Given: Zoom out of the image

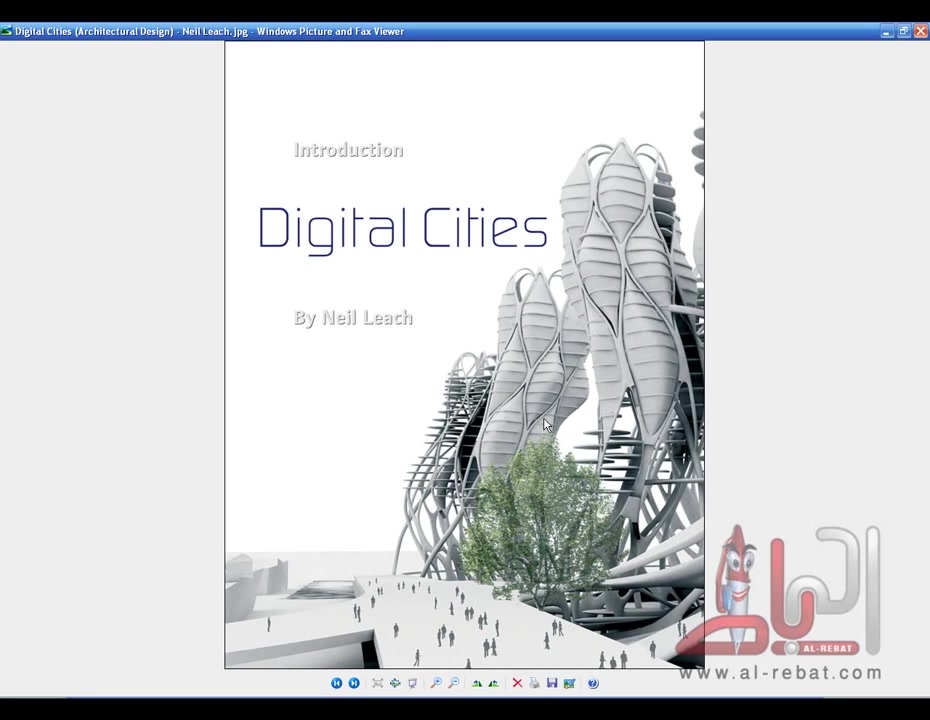Looking at the screenshot, I should [x=456, y=683].
